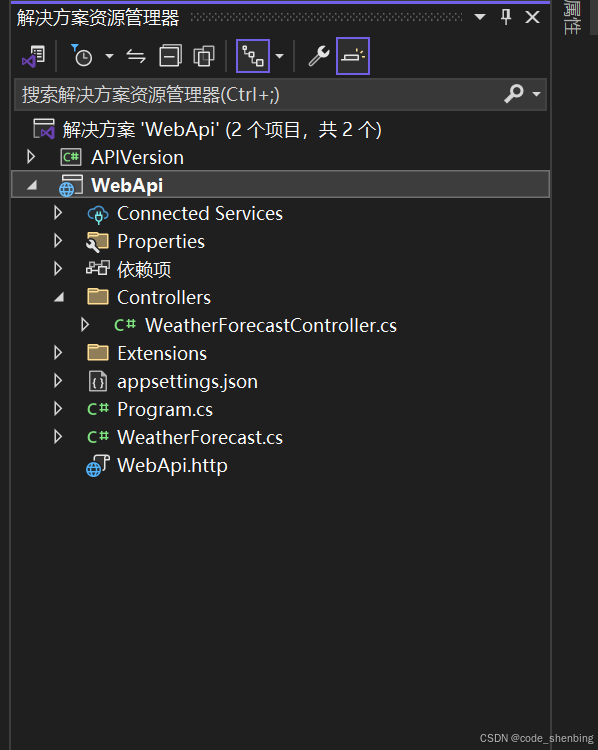Expand Program.cs node

[x=58, y=409]
